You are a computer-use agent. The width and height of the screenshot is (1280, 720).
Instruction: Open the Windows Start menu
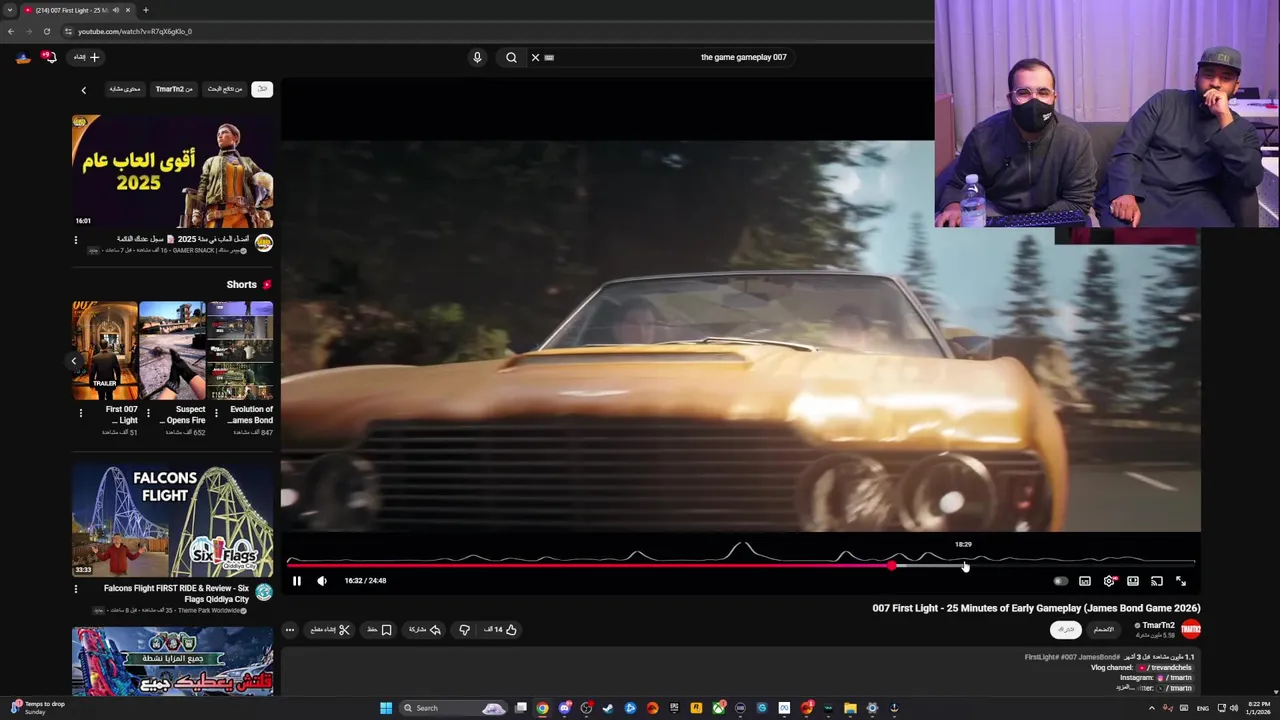pos(386,708)
